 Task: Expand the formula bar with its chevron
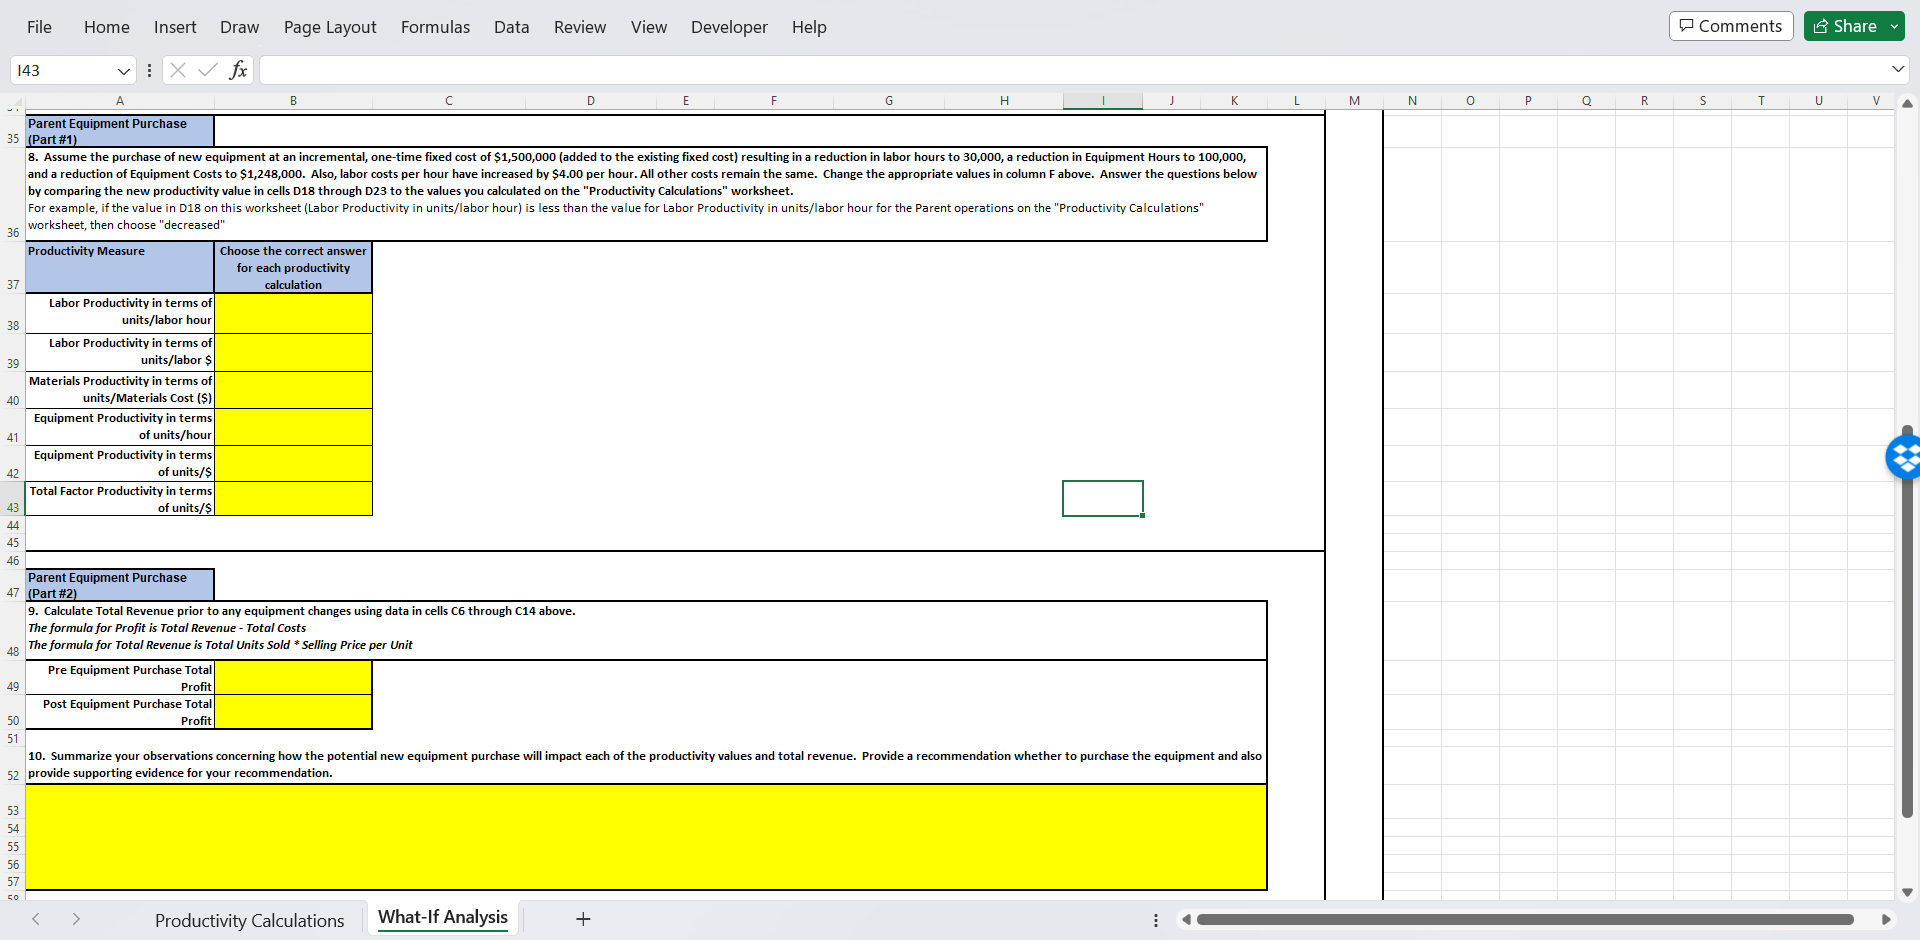(1897, 70)
